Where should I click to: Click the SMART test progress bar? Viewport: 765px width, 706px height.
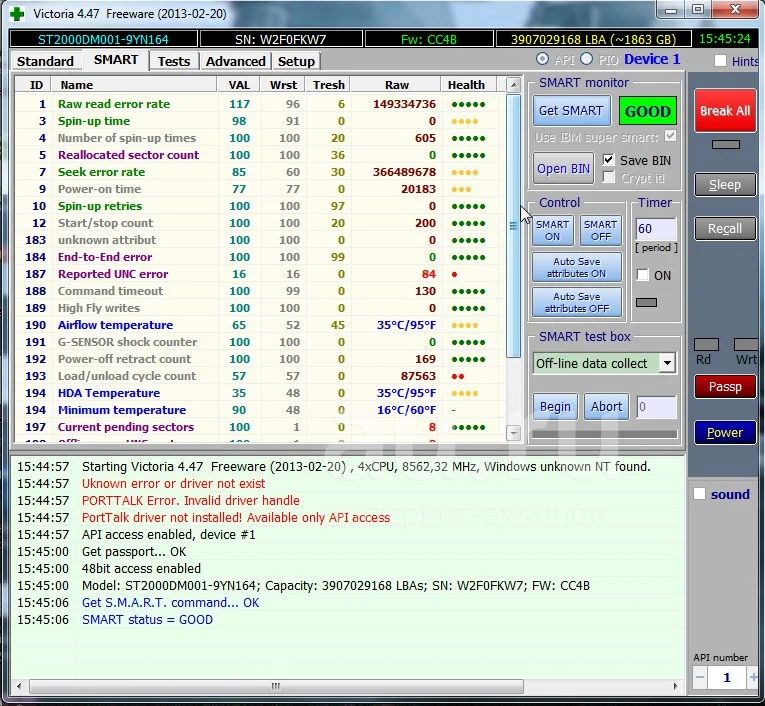[604, 434]
